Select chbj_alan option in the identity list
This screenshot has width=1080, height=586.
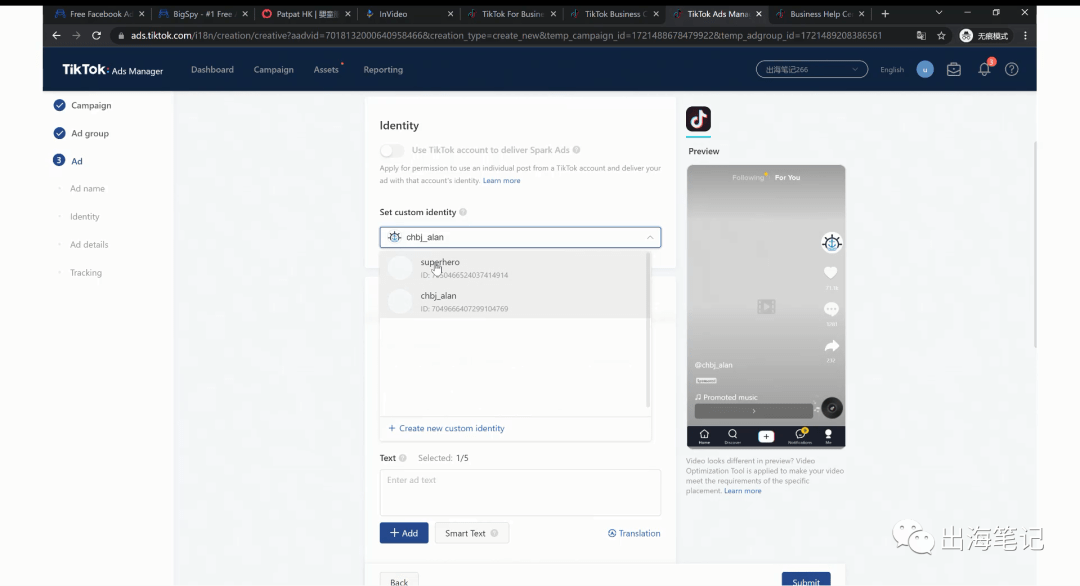coord(514,302)
